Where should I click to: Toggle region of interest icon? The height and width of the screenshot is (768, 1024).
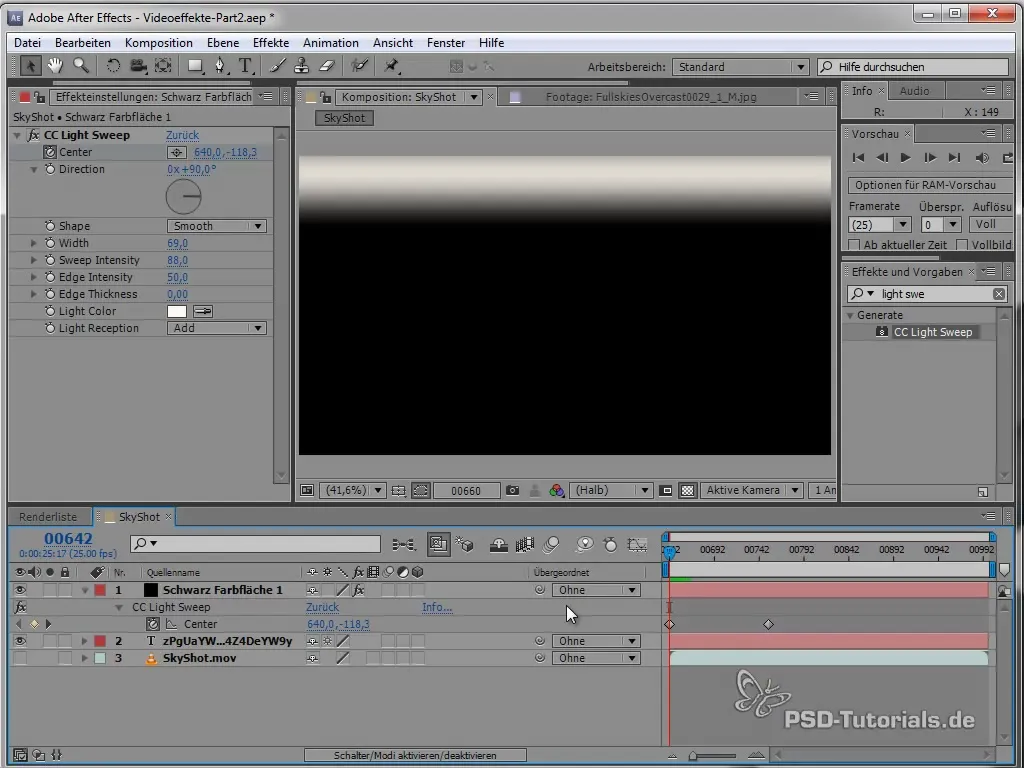pyautogui.click(x=421, y=490)
